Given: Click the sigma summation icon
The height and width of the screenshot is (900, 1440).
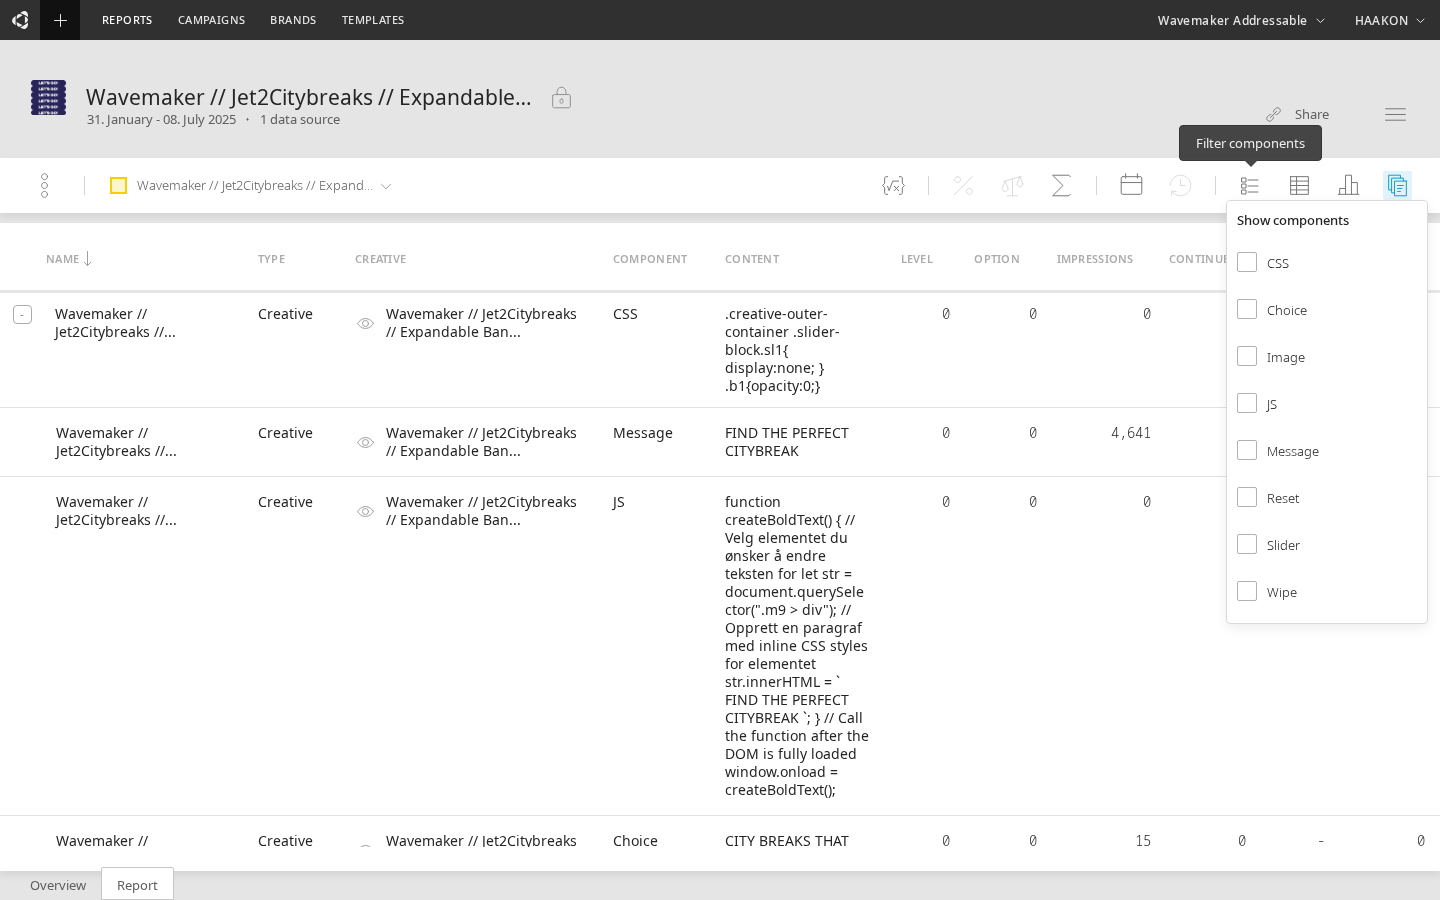Looking at the screenshot, I should tap(1061, 185).
